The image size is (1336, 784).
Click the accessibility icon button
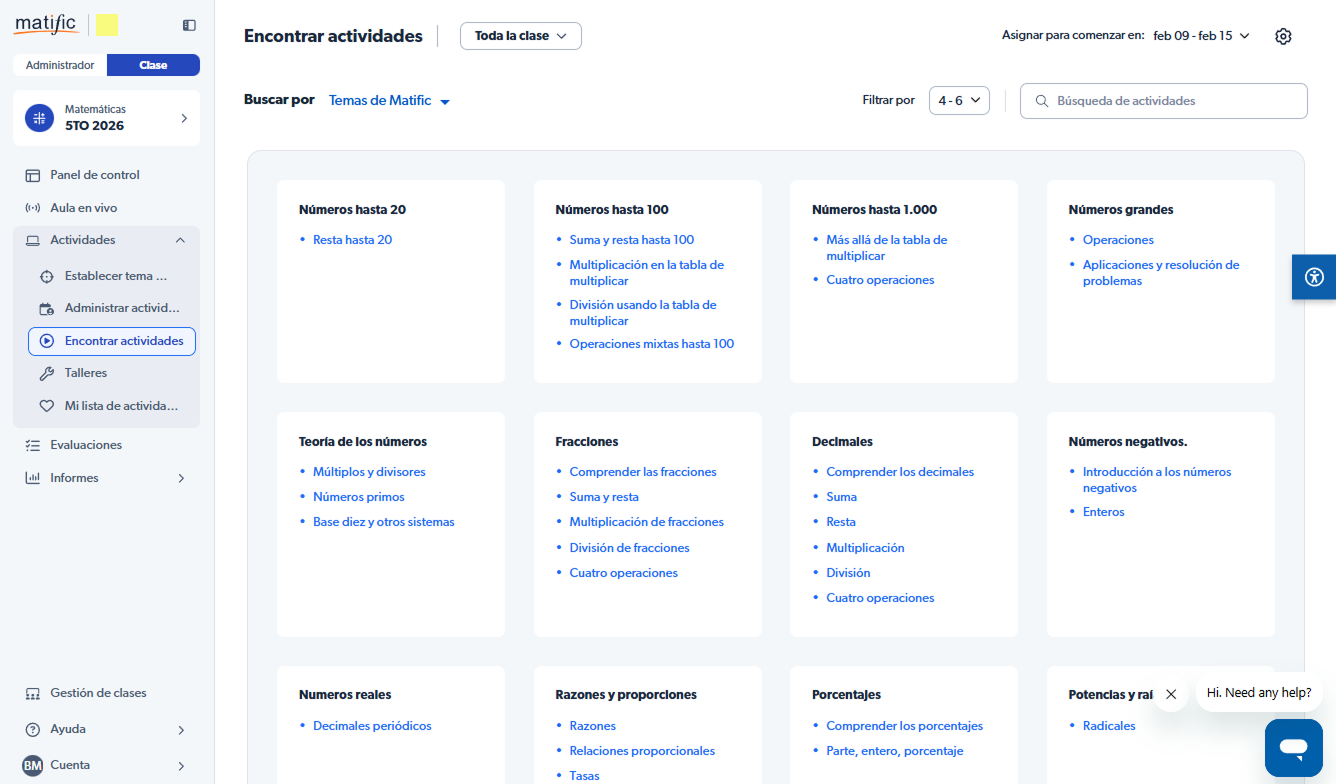point(1313,277)
